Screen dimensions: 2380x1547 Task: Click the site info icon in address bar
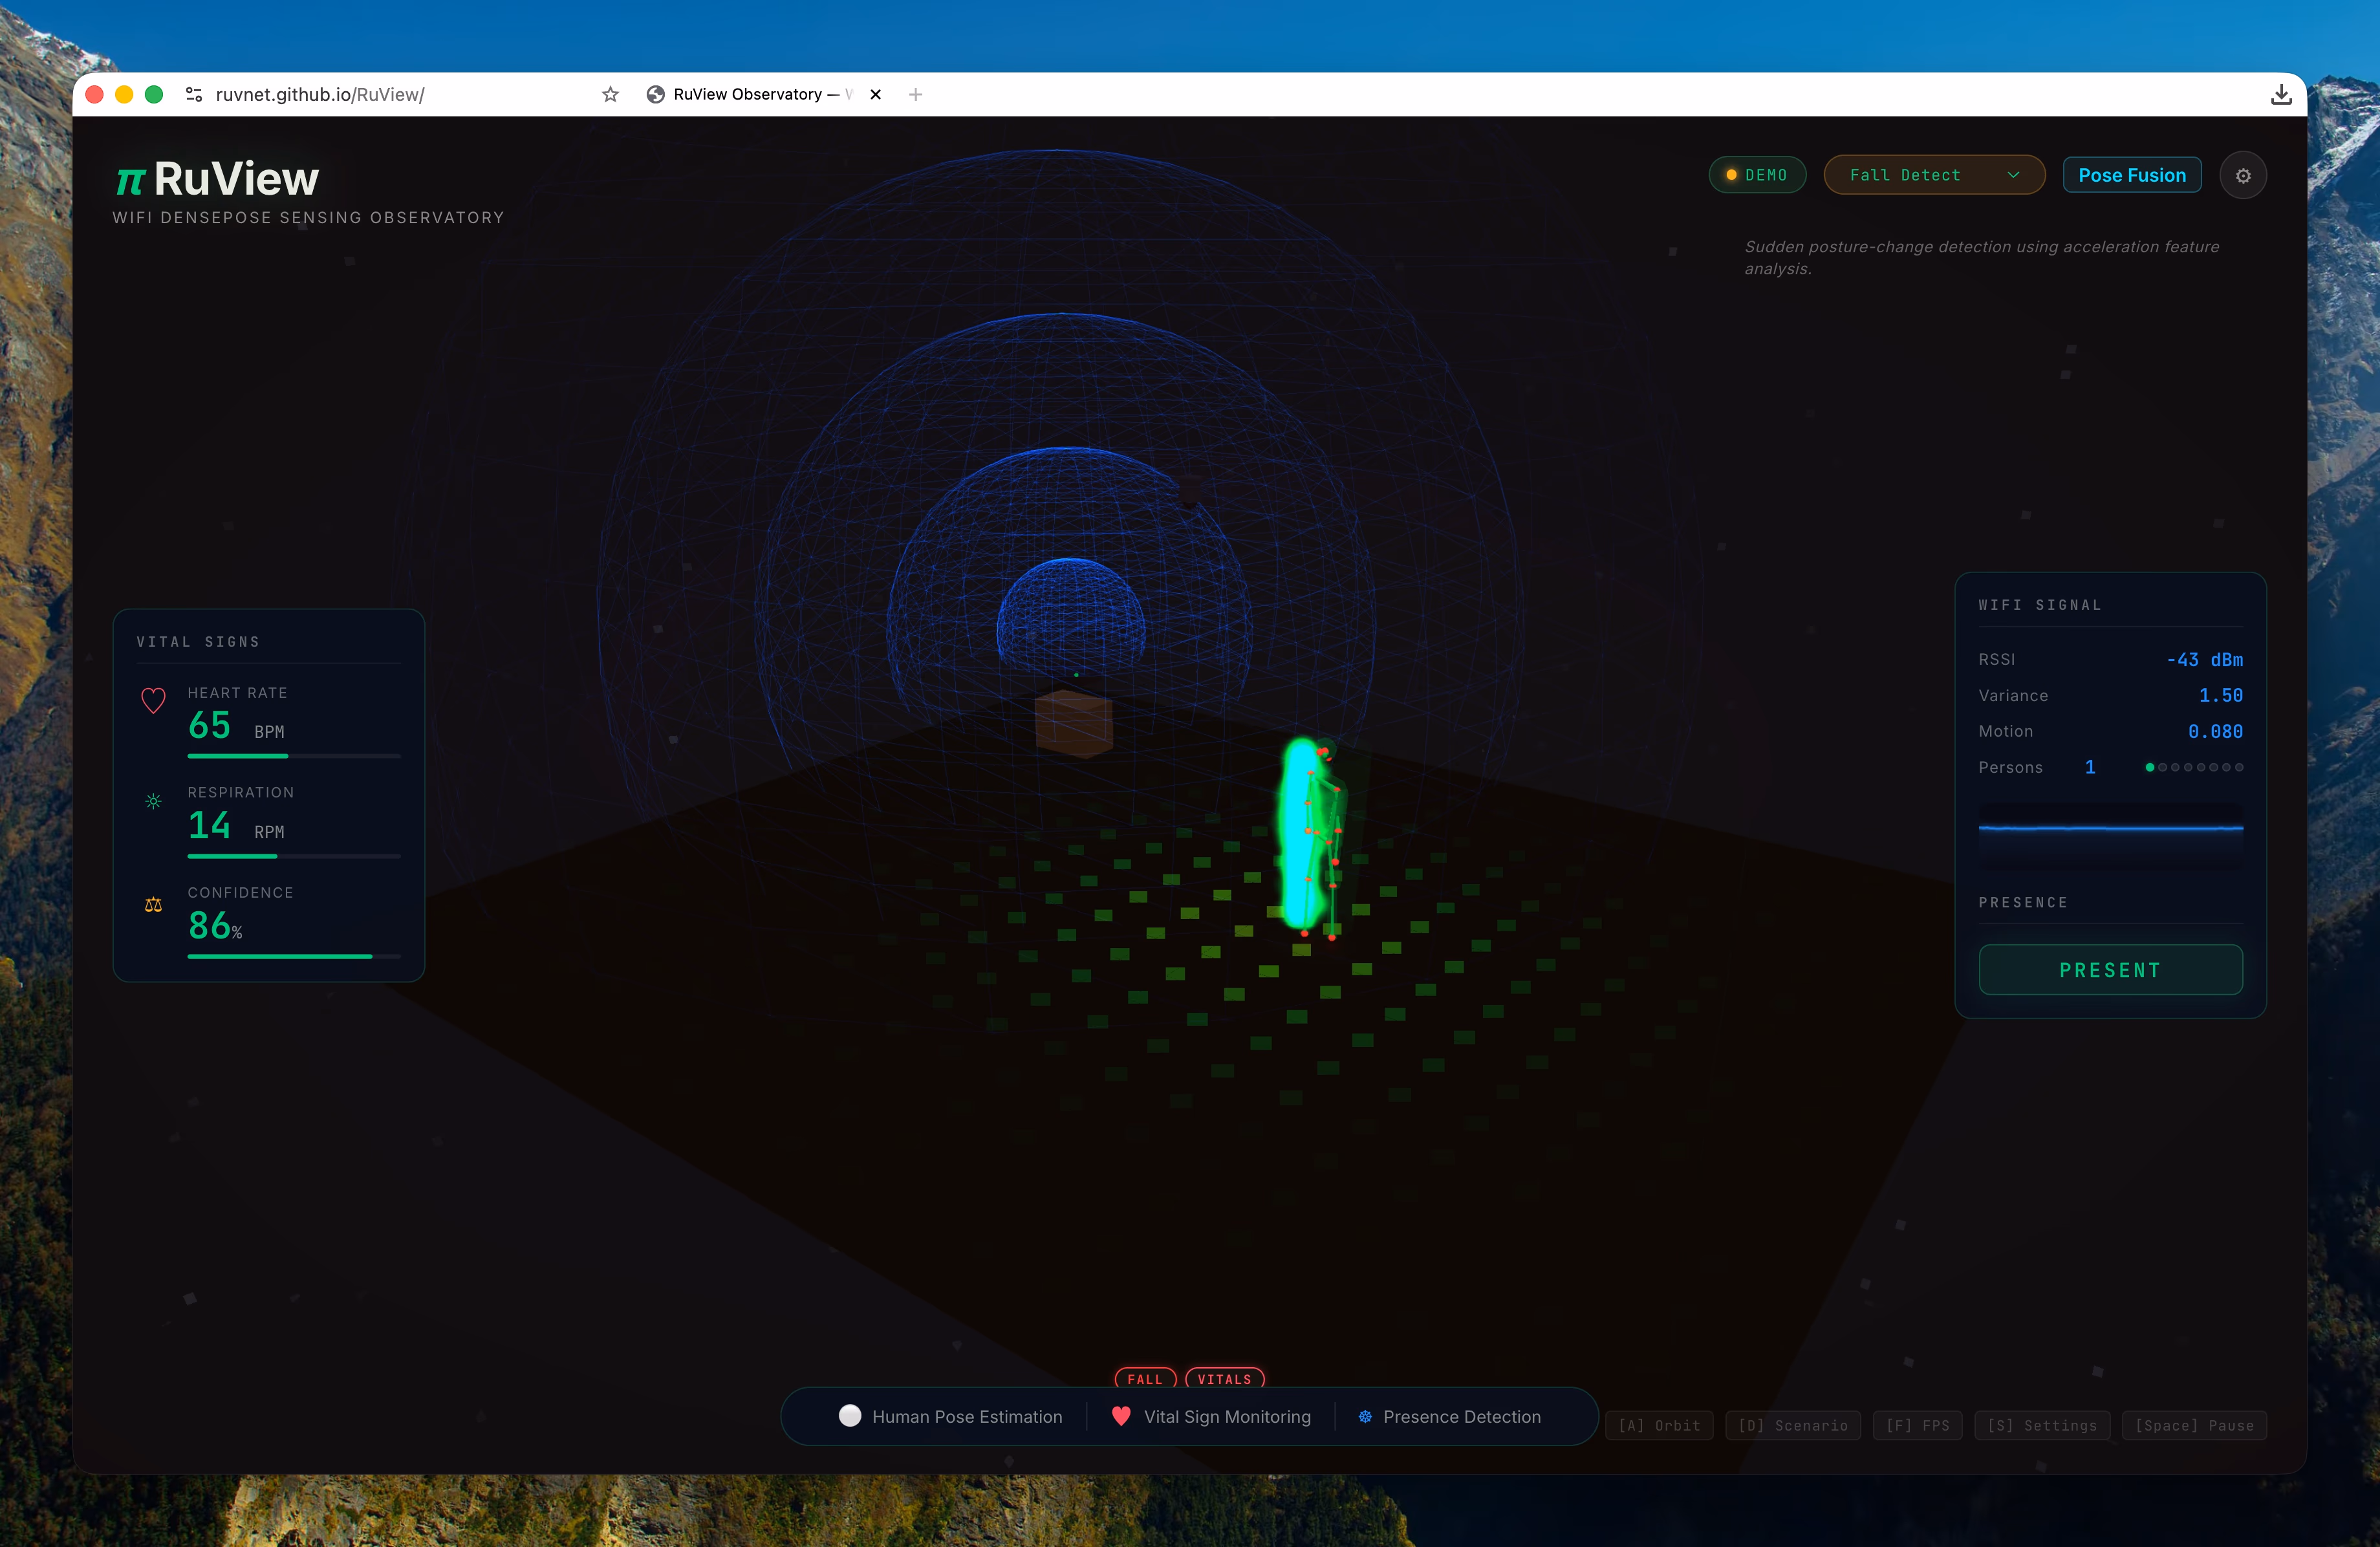(x=194, y=94)
